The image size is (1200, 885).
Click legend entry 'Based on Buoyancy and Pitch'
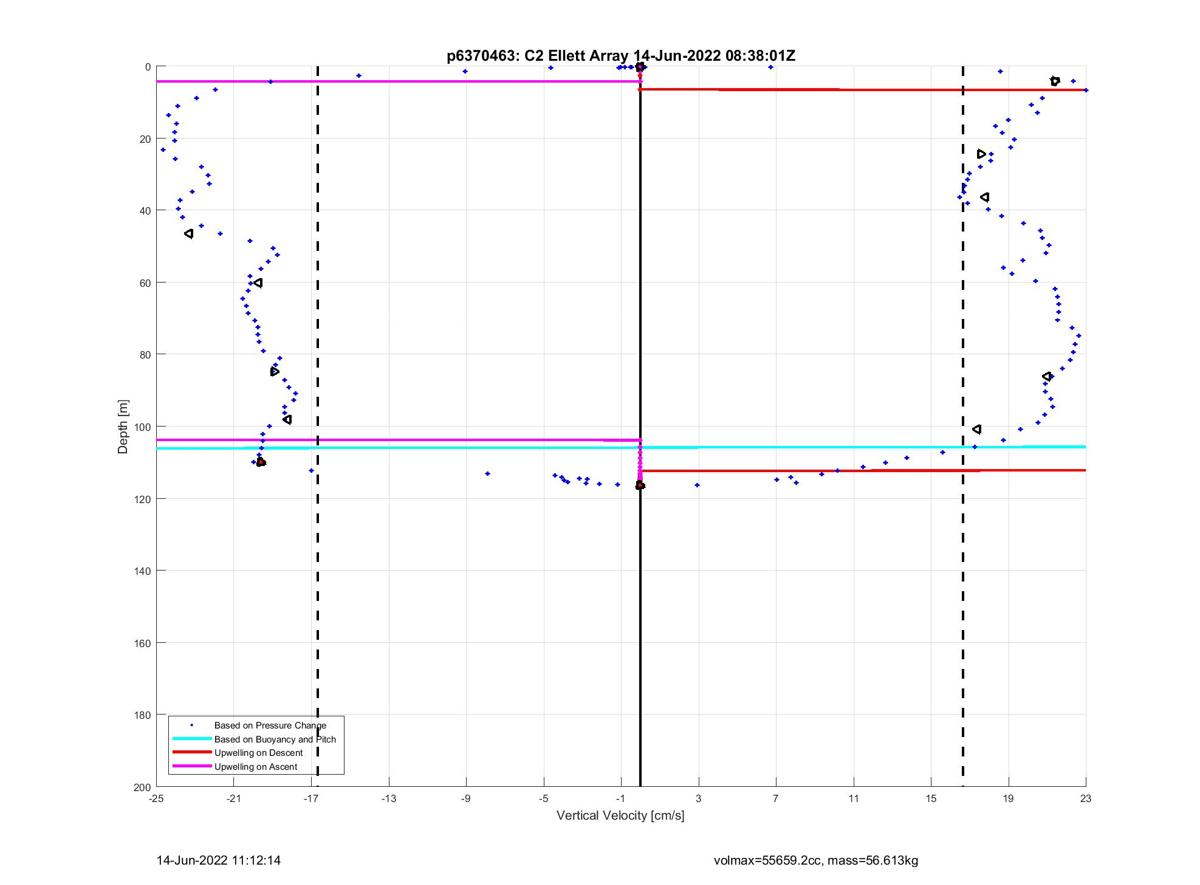(x=275, y=739)
